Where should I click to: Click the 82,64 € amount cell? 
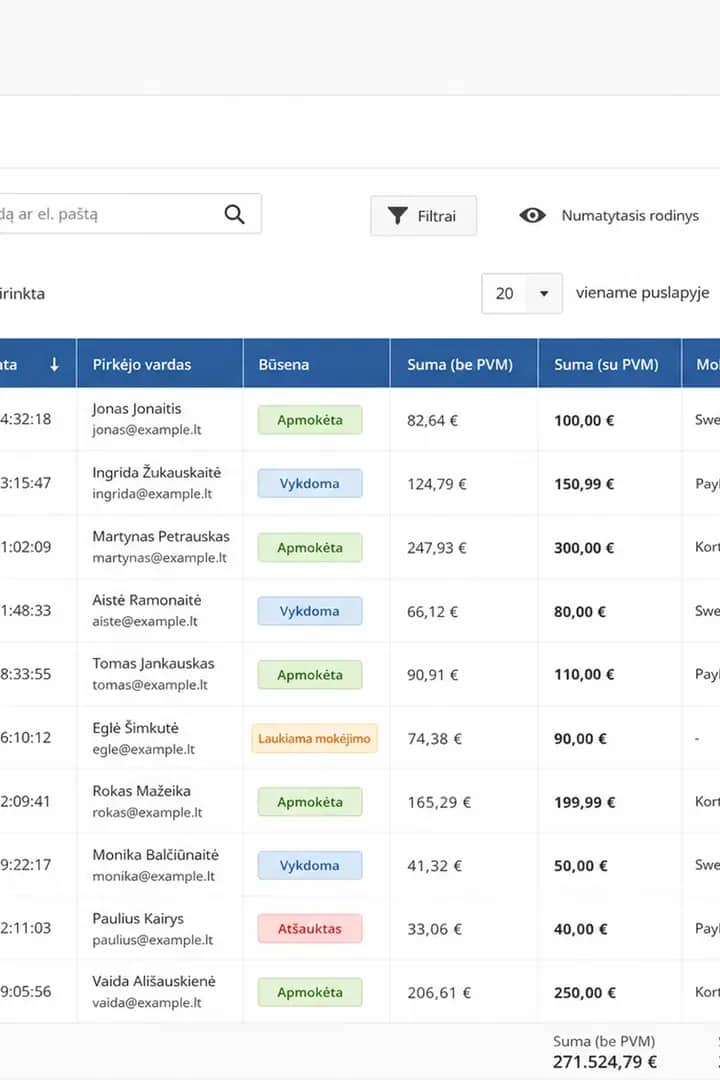coord(433,420)
